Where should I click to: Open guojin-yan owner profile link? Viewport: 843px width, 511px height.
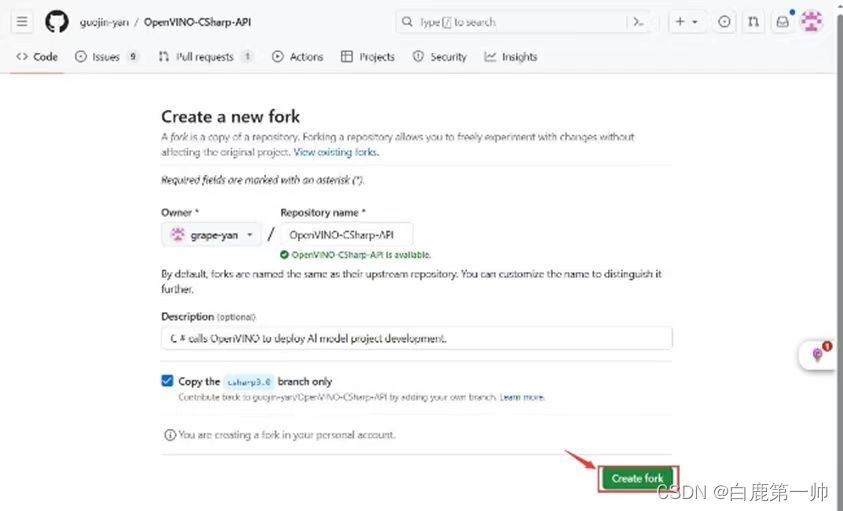[104, 22]
